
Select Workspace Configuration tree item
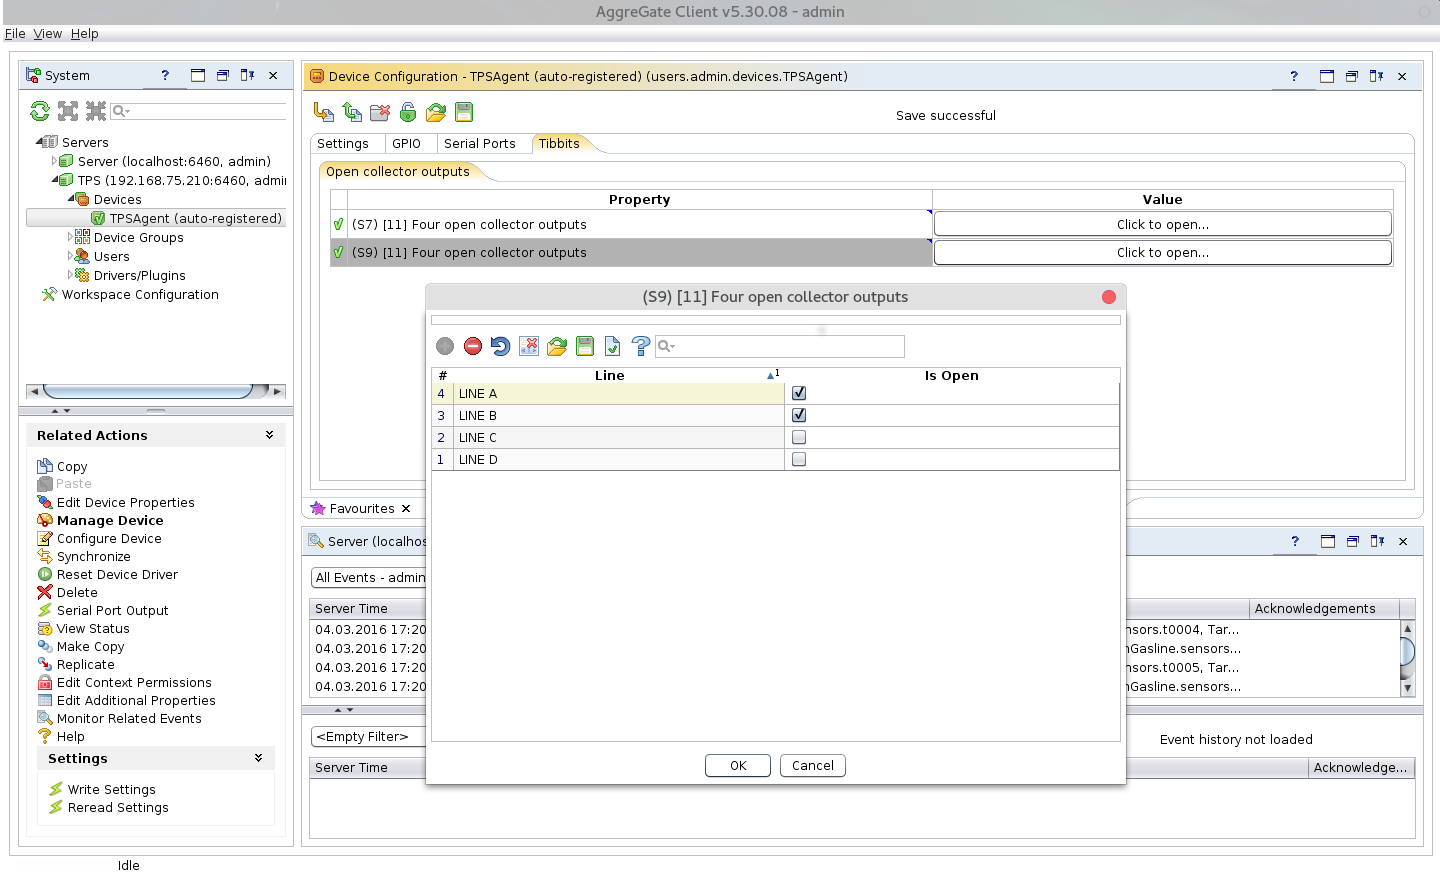140,294
